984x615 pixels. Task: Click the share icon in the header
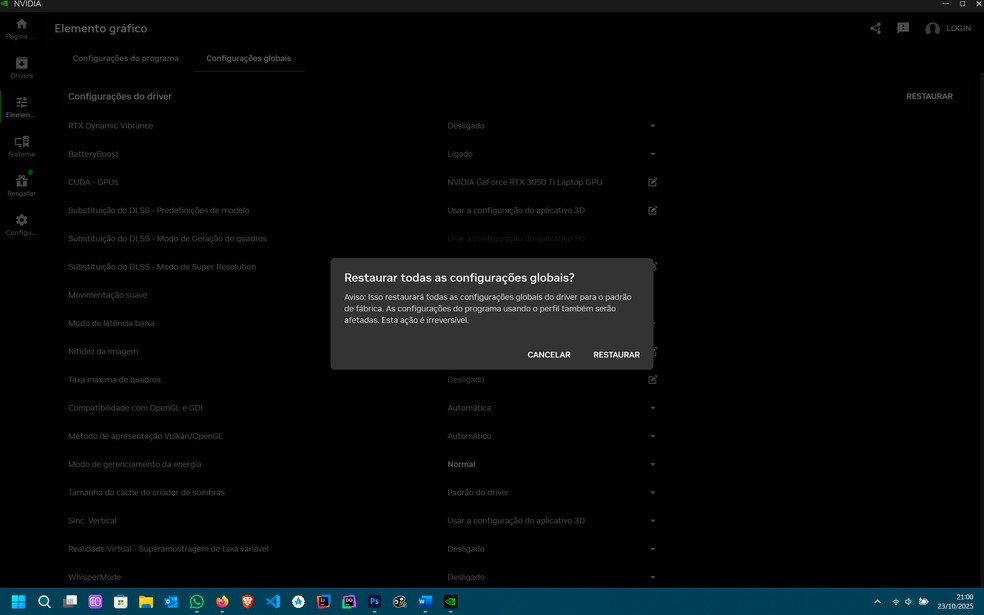[875, 29]
